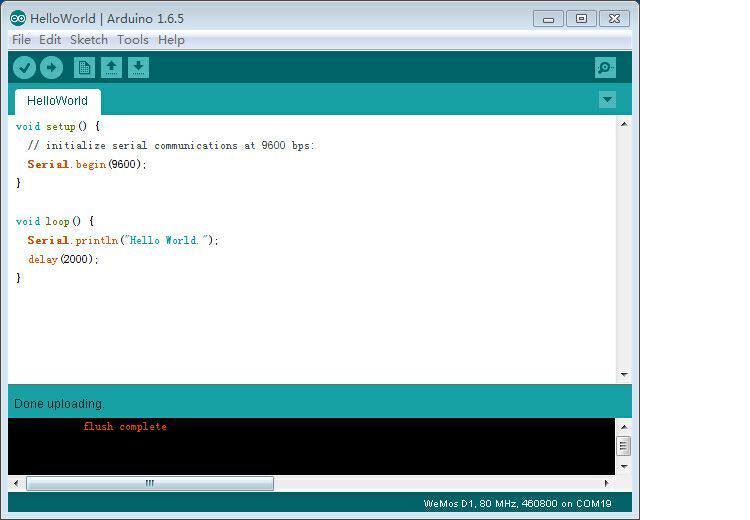Open the File menu
This screenshot has width=750, height=520.
[21, 40]
